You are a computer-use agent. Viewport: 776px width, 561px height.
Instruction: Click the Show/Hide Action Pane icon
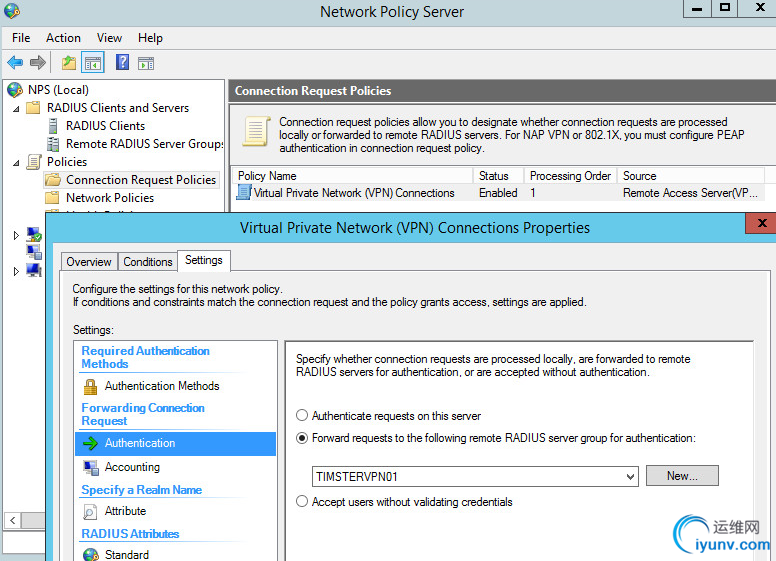[x=146, y=63]
